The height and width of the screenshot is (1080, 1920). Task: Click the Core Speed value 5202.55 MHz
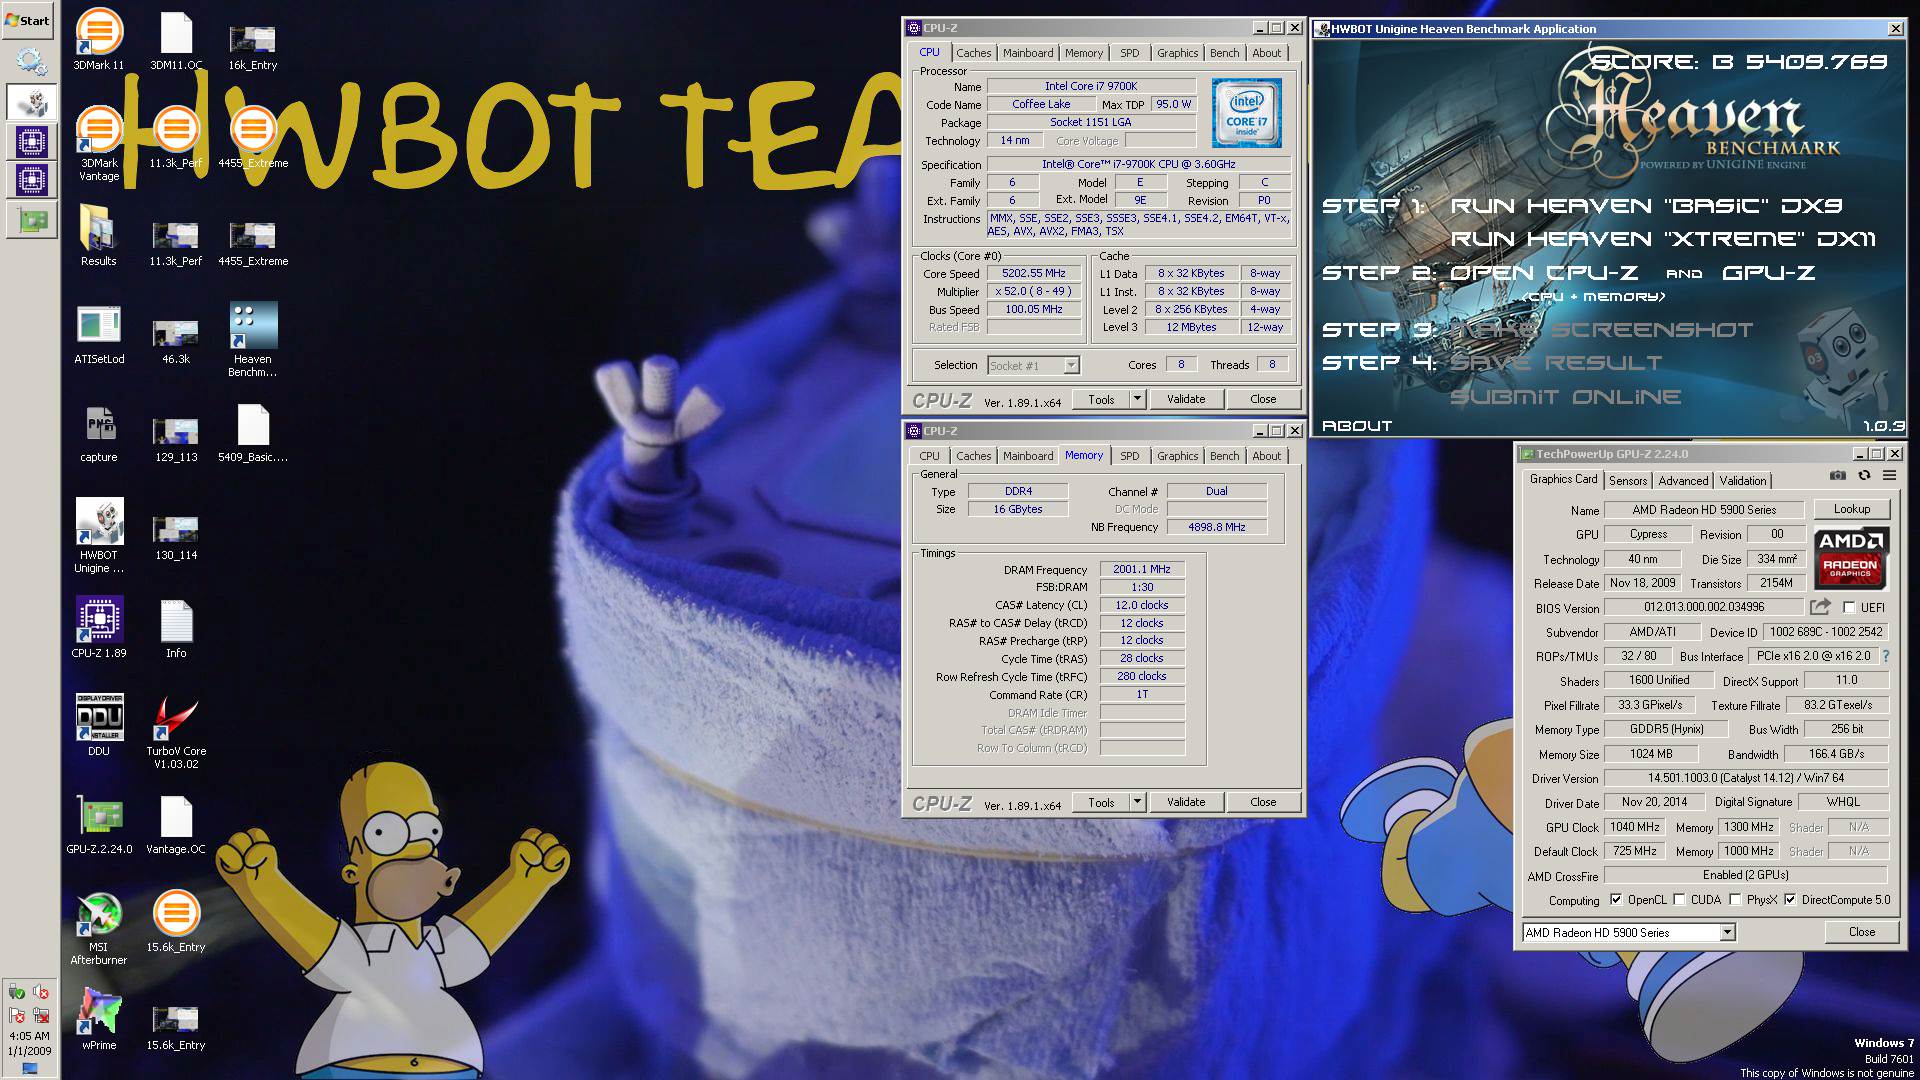click(x=1035, y=273)
